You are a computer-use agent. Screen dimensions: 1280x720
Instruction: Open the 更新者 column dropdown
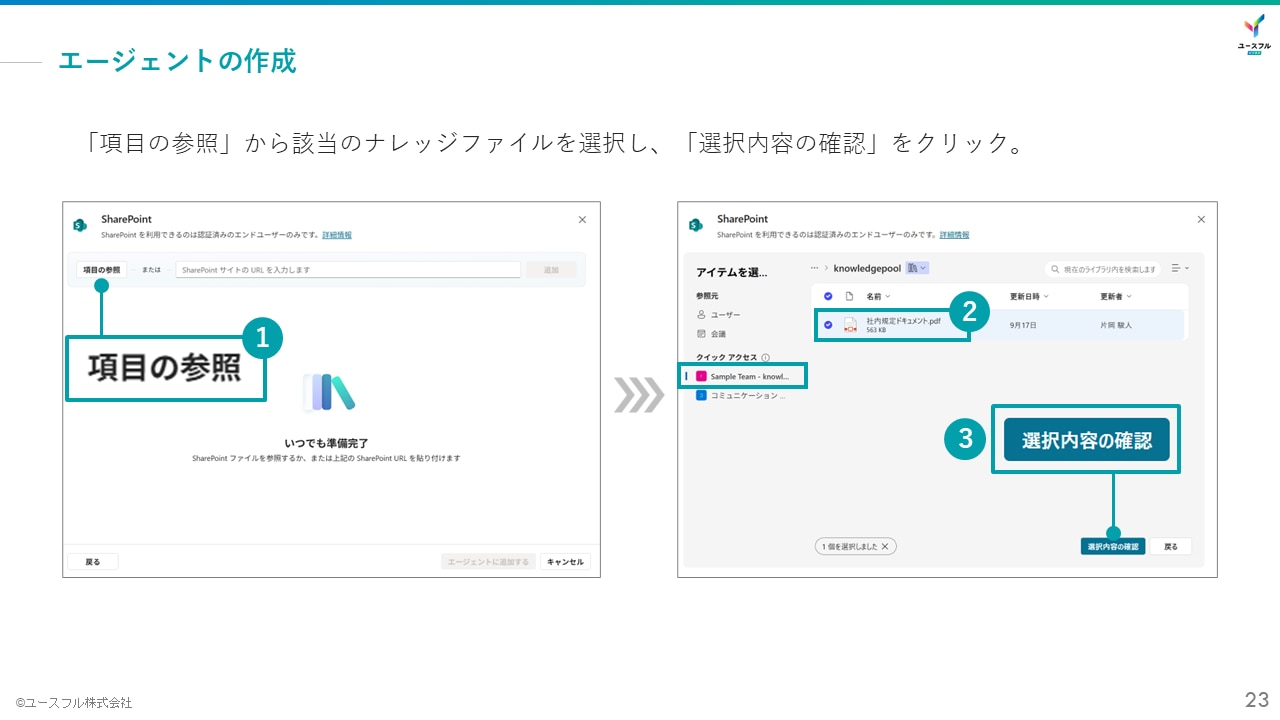1128,296
